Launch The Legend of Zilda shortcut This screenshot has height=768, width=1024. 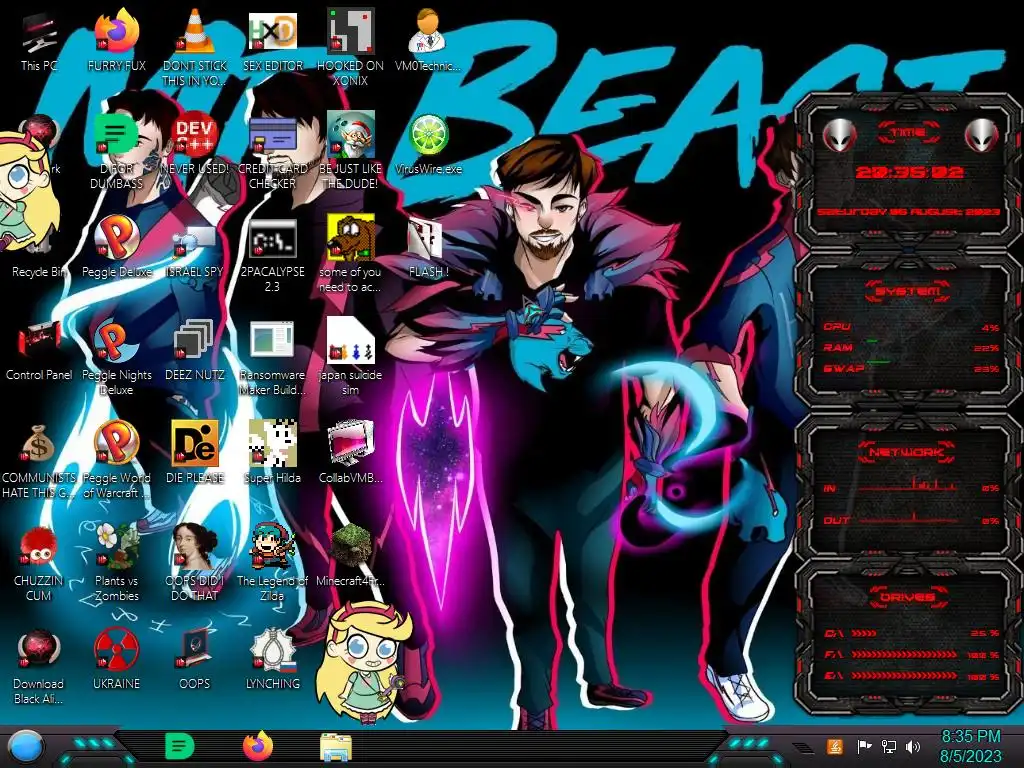(x=272, y=547)
